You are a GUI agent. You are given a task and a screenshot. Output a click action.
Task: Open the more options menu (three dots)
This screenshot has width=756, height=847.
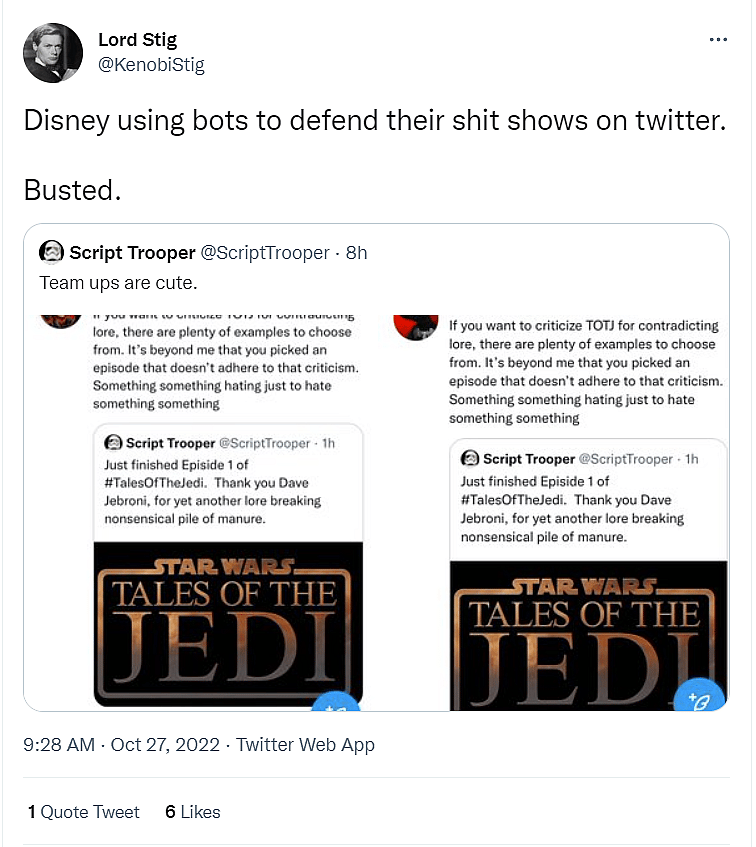point(718,40)
